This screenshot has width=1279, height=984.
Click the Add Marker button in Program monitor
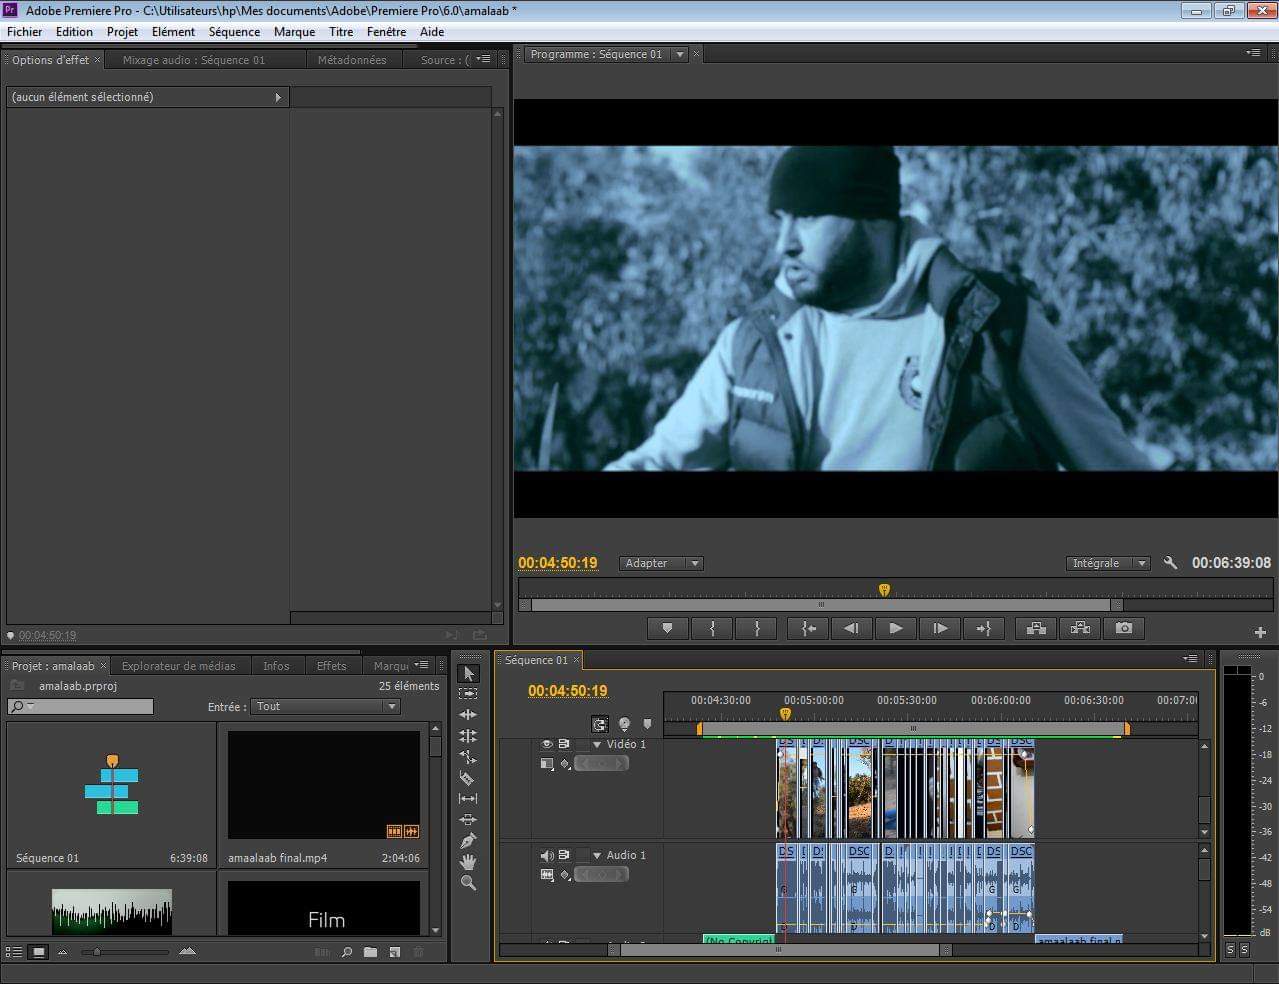(x=667, y=628)
